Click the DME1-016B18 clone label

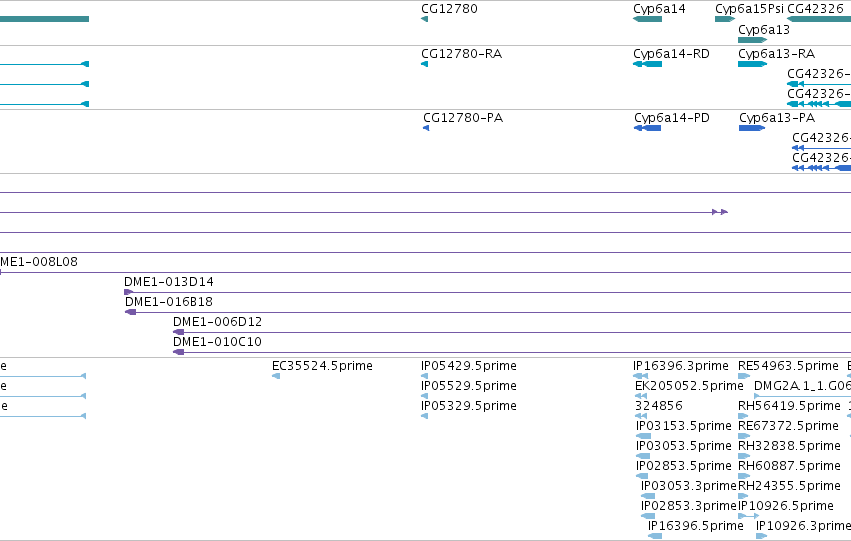point(168,302)
